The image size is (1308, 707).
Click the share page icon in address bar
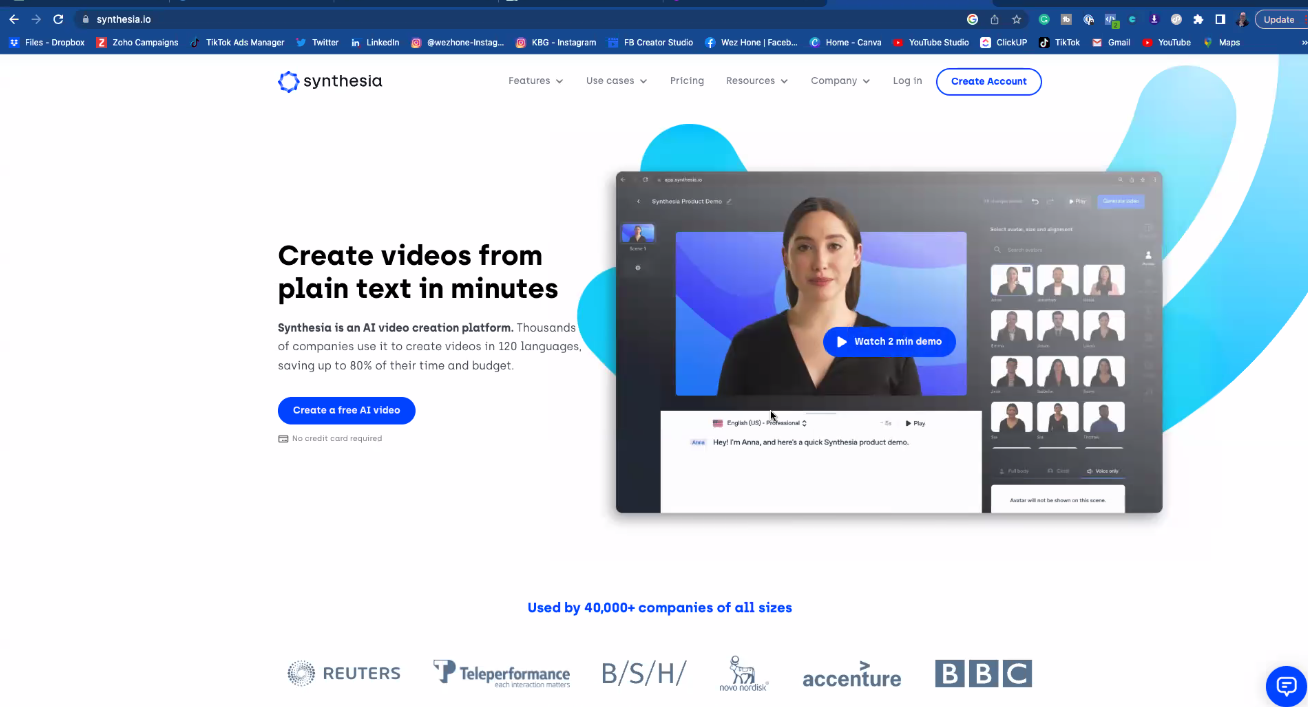pos(994,19)
